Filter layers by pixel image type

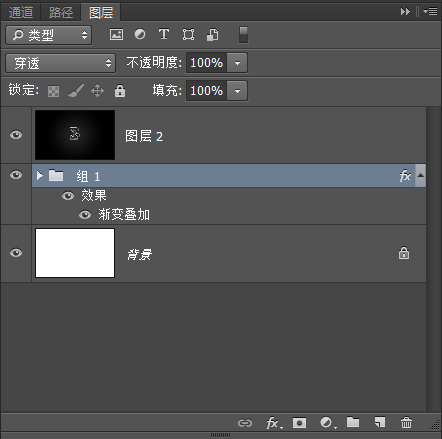pos(116,34)
